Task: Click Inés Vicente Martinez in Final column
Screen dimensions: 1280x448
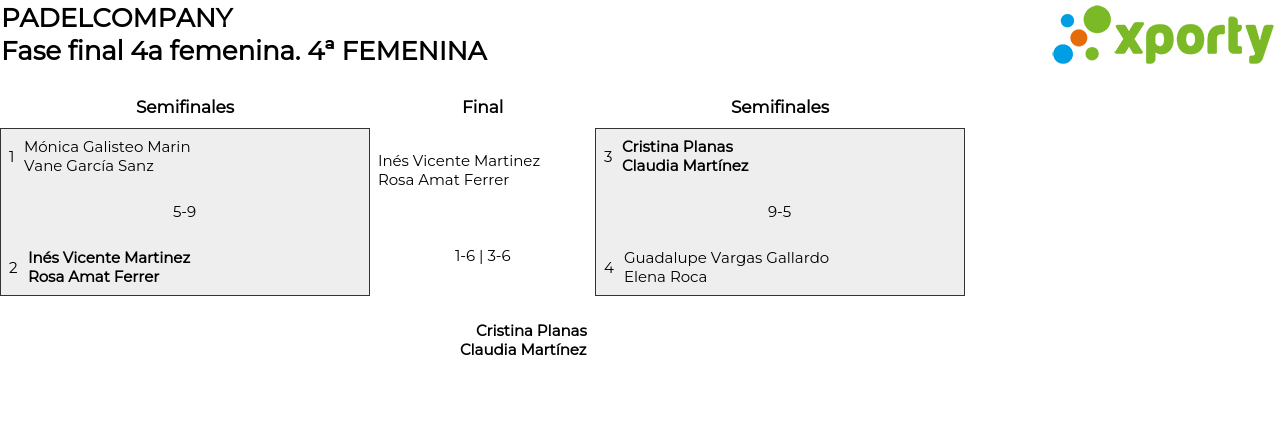Action: pyautogui.click(x=459, y=161)
